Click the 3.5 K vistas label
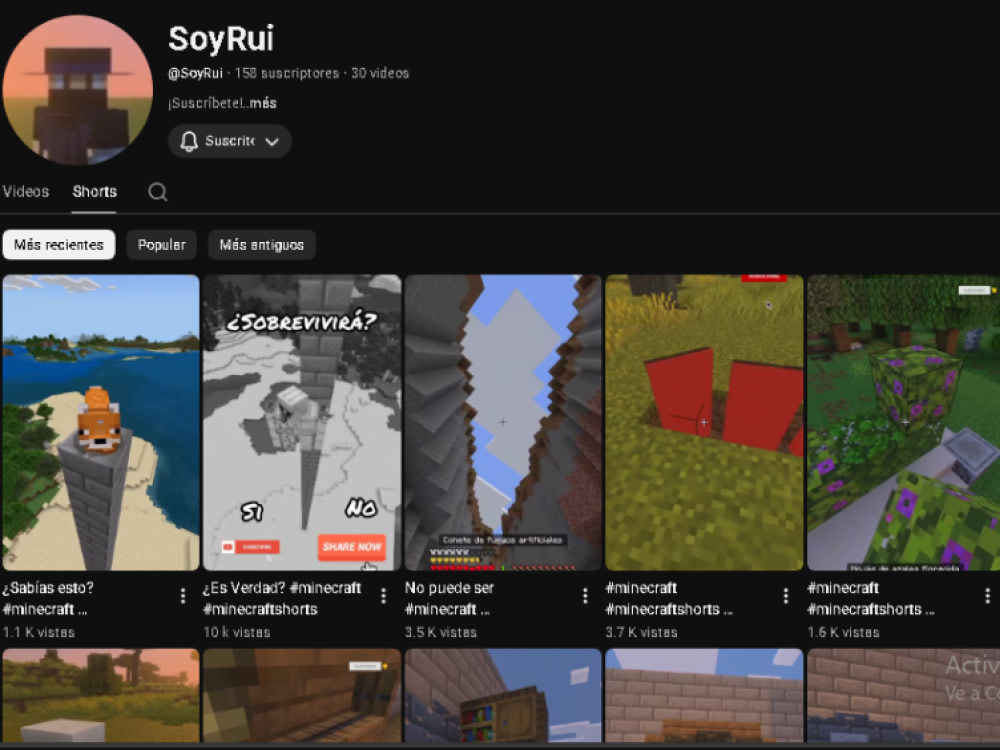 (x=441, y=633)
